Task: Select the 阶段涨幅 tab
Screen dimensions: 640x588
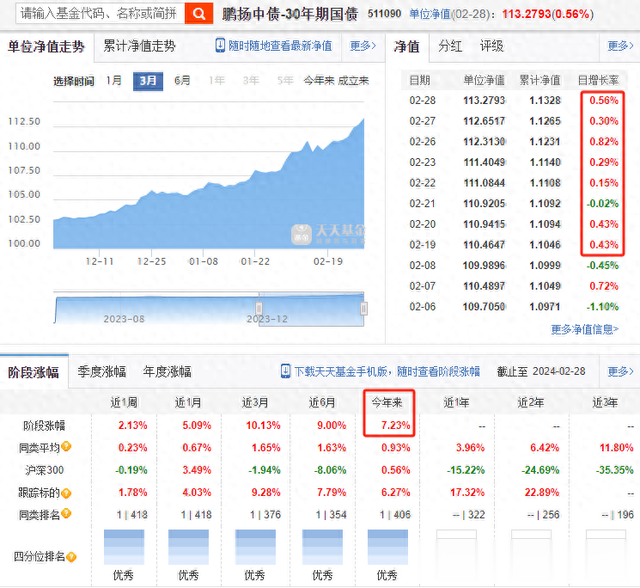Action: pyautogui.click(x=33, y=372)
